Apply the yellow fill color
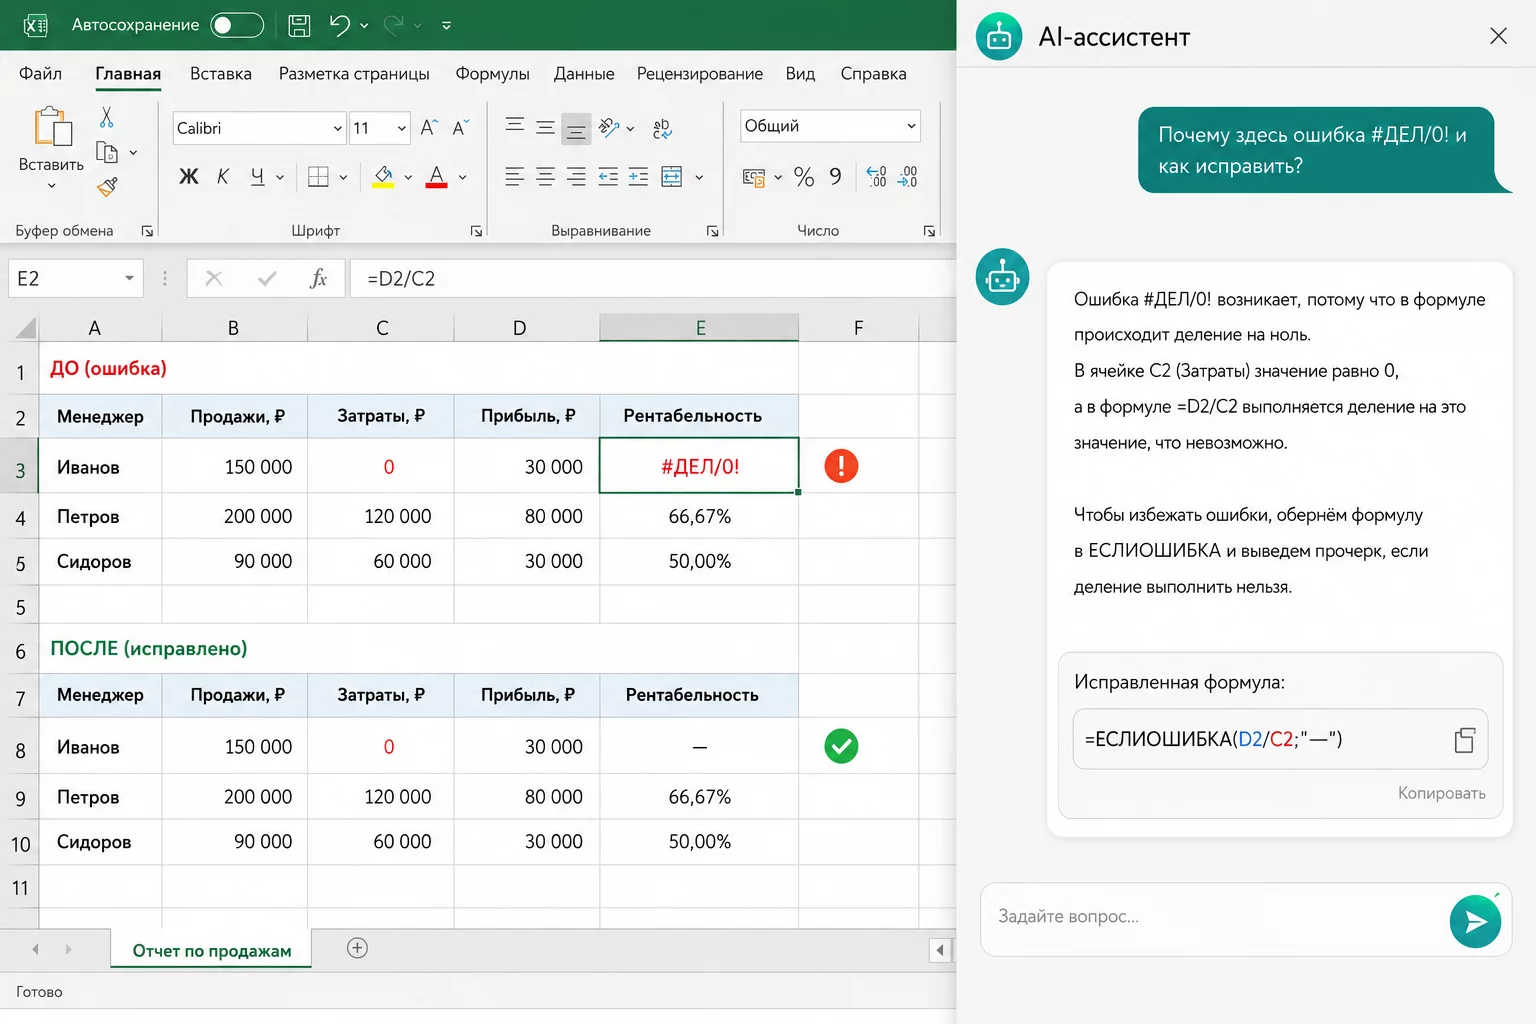Screen dimensions: 1536x1024 point(383,177)
